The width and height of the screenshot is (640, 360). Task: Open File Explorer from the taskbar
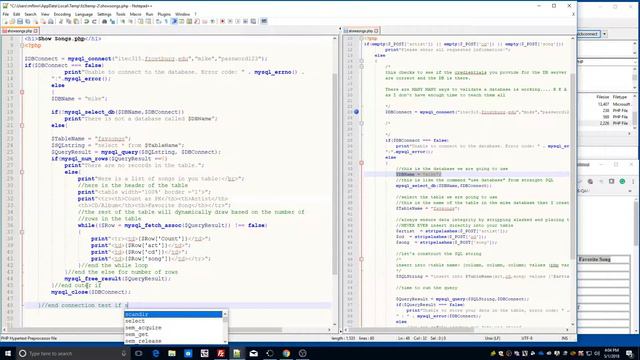172,353
